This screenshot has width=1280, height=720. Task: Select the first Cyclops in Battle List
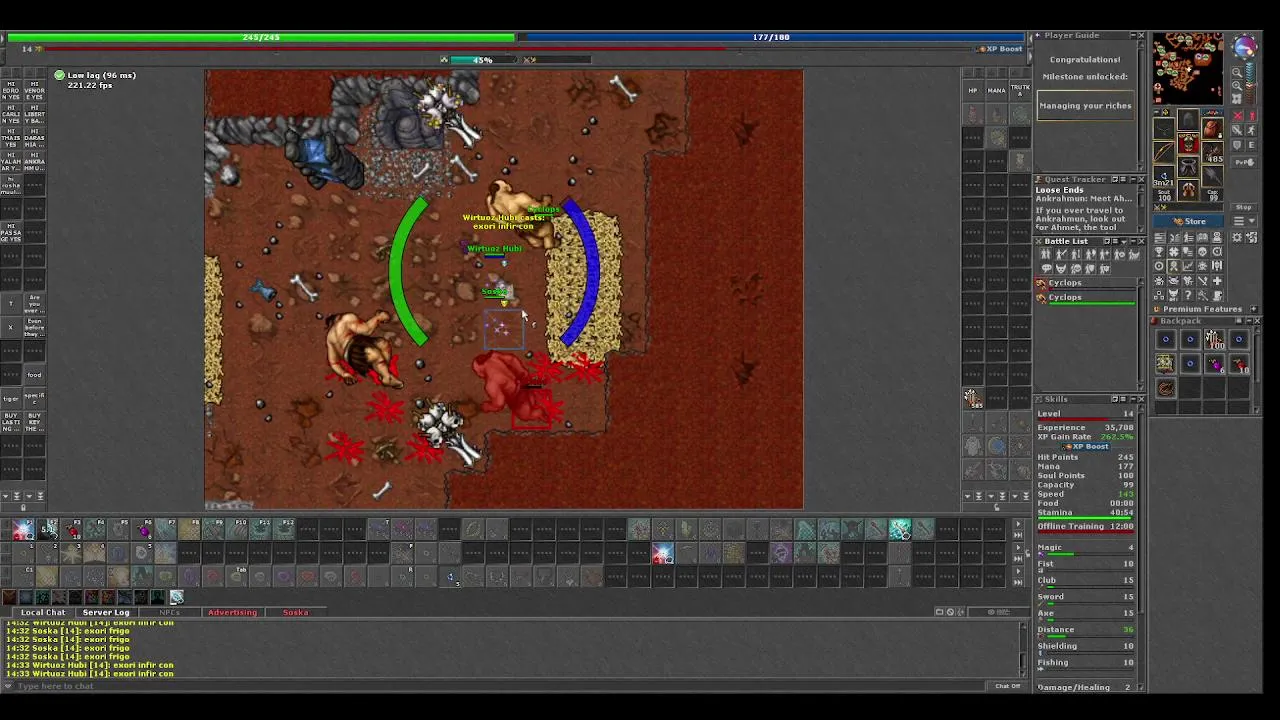(1086, 284)
